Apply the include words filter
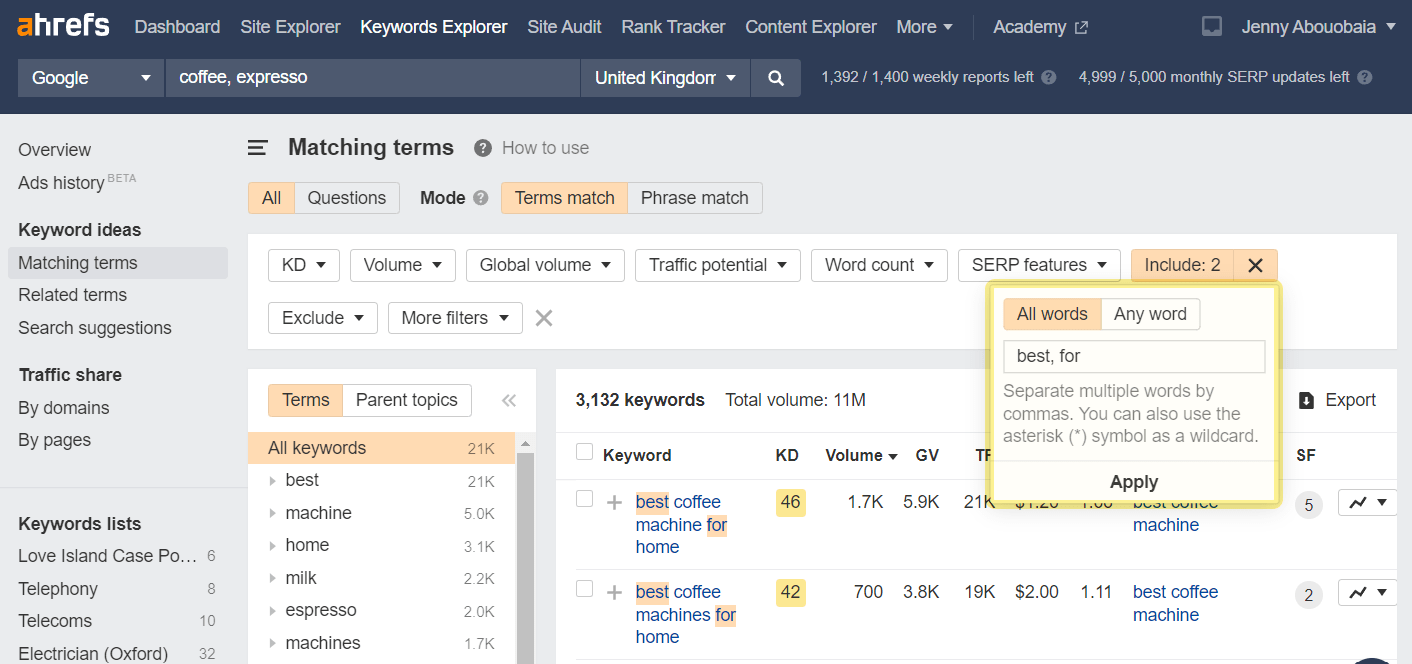The image size is (1412, 664). point(1133,481)
